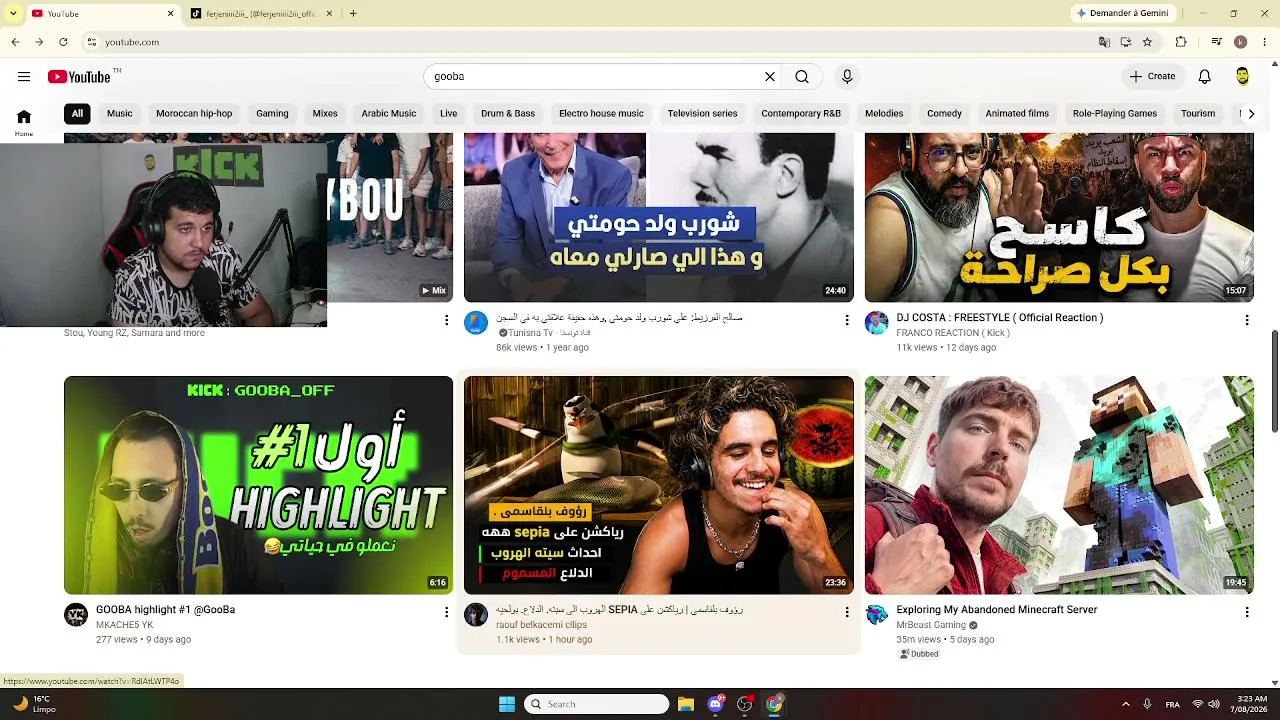The width and height of the screenshot is (1280, 720).
Task: Select the Drum & Bass chip
Action: pyautogui.click(x=508, y=114)
